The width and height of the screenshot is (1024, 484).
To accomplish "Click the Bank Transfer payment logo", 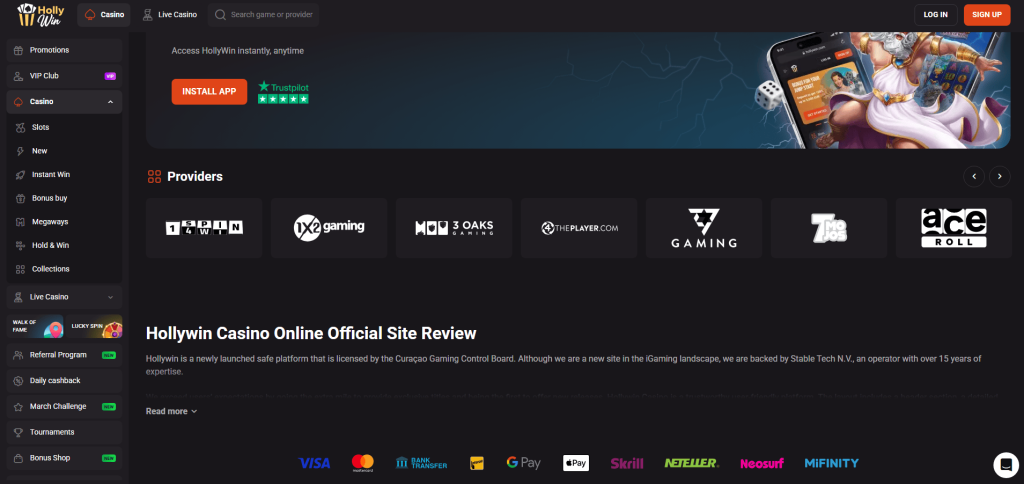I will [x=421, y=463].
